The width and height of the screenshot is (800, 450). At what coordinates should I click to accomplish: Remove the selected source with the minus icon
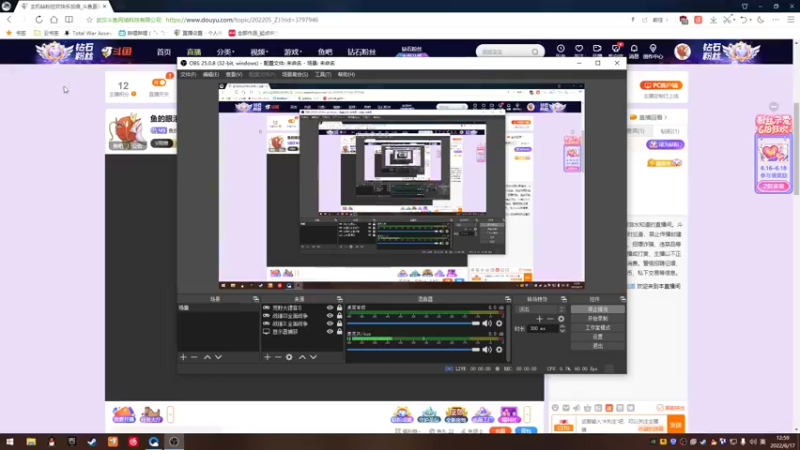click(278, 357)
